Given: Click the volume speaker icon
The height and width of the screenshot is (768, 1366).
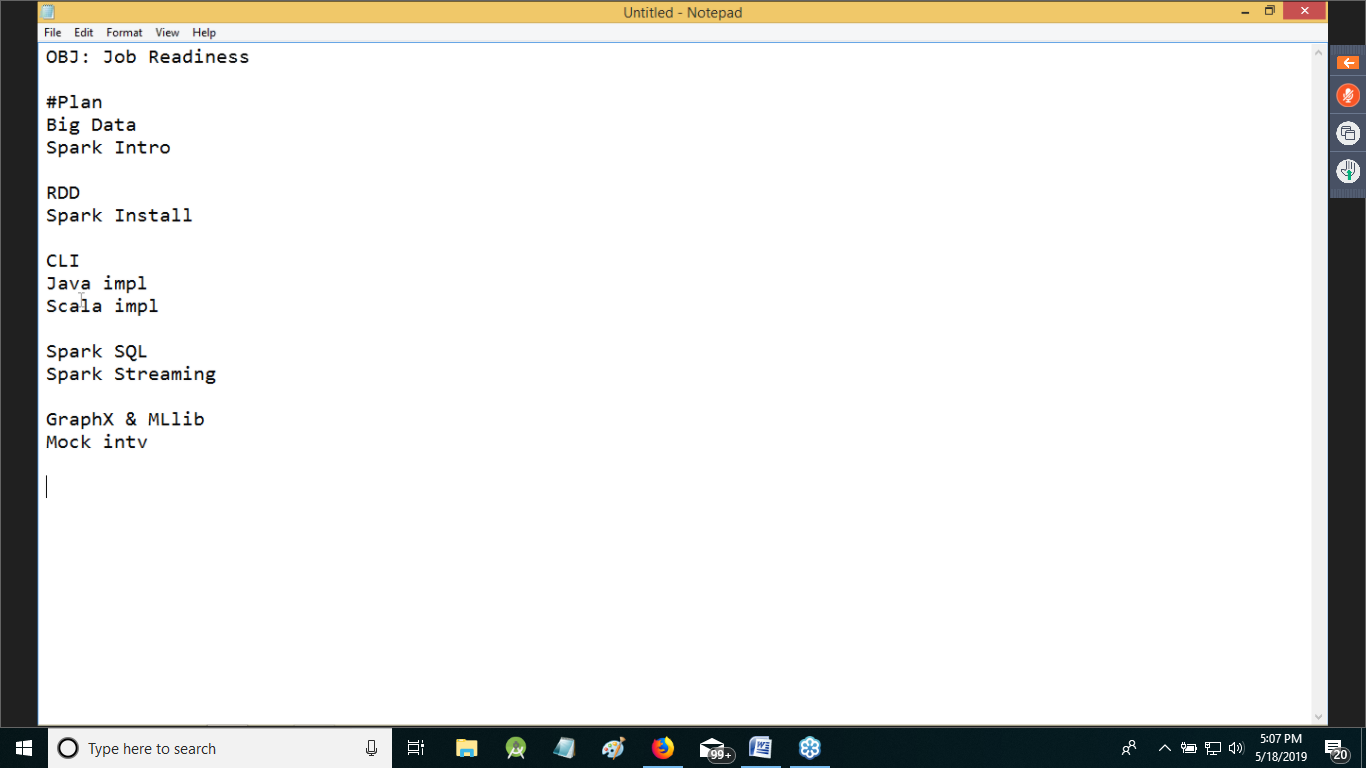Looking at the screenshot, I should [x=1236, y=748].
